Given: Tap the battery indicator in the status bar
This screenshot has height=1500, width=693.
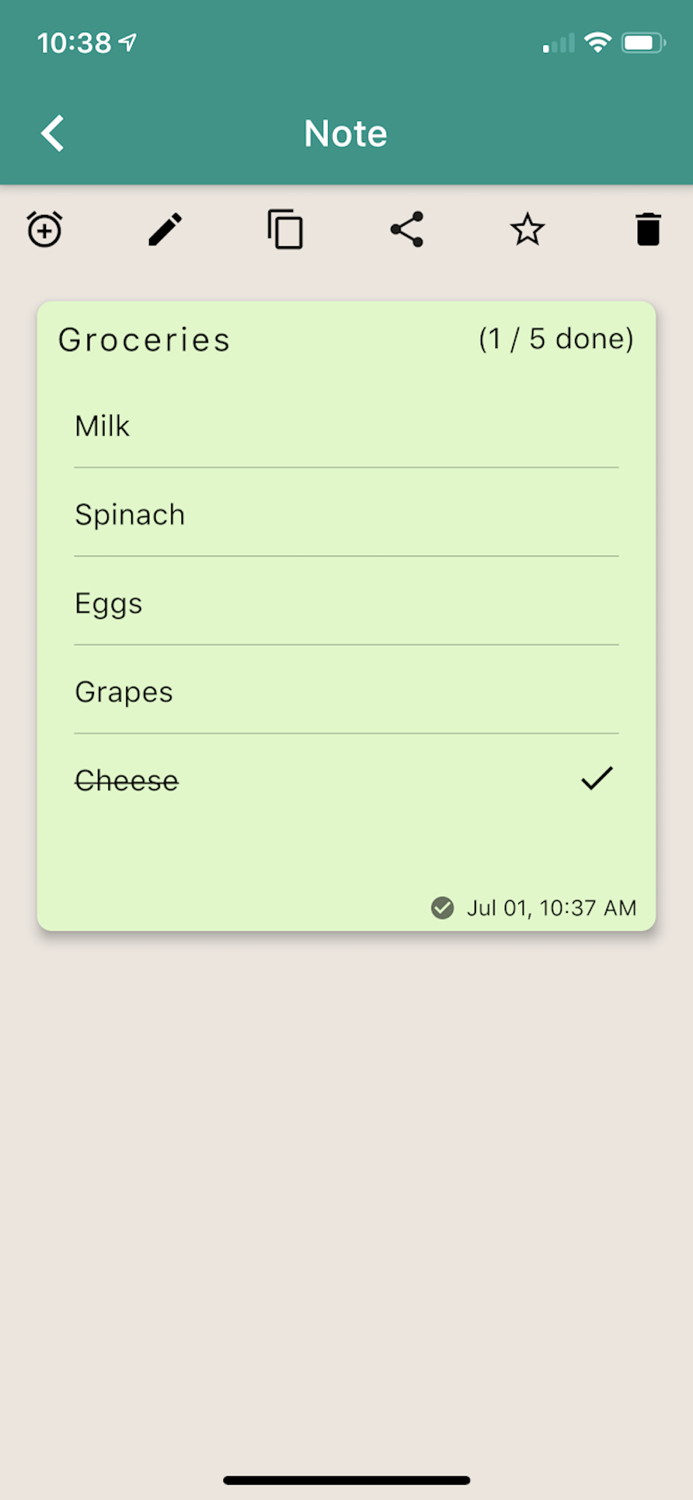Looking at the screenshot, I should (643, 43).
